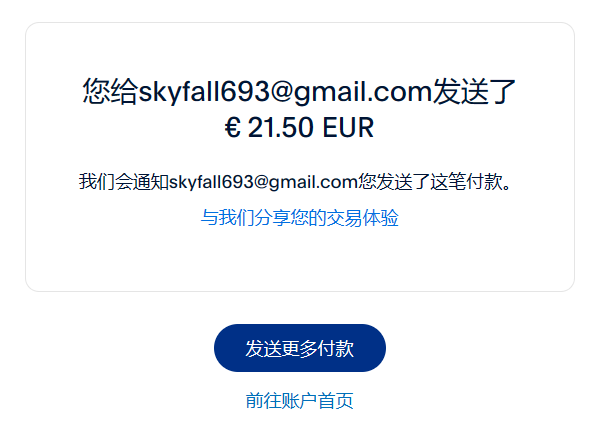Viewport: 609px width, 436px height.
Task: Click the 21.50 number in the amount
Action: point(280,127)
